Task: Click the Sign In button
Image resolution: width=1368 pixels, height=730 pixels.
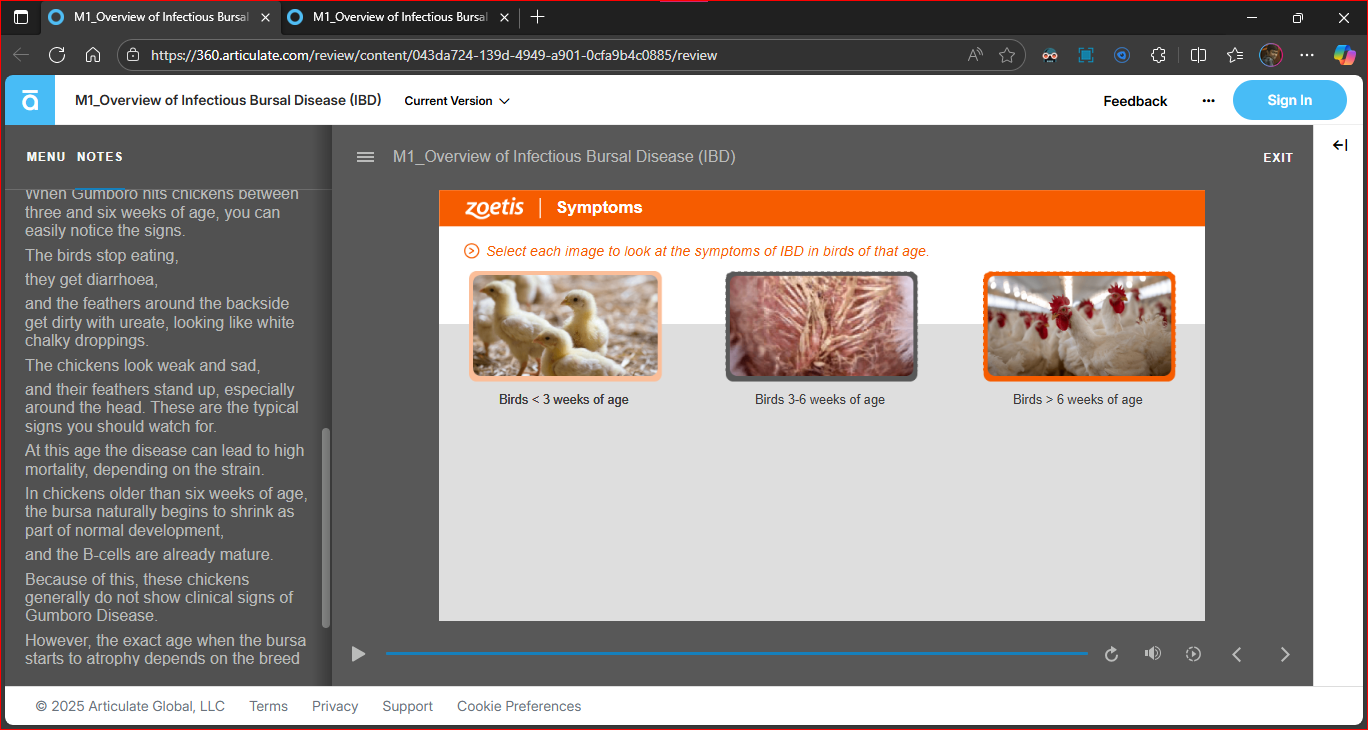Action: [1289, 100]
